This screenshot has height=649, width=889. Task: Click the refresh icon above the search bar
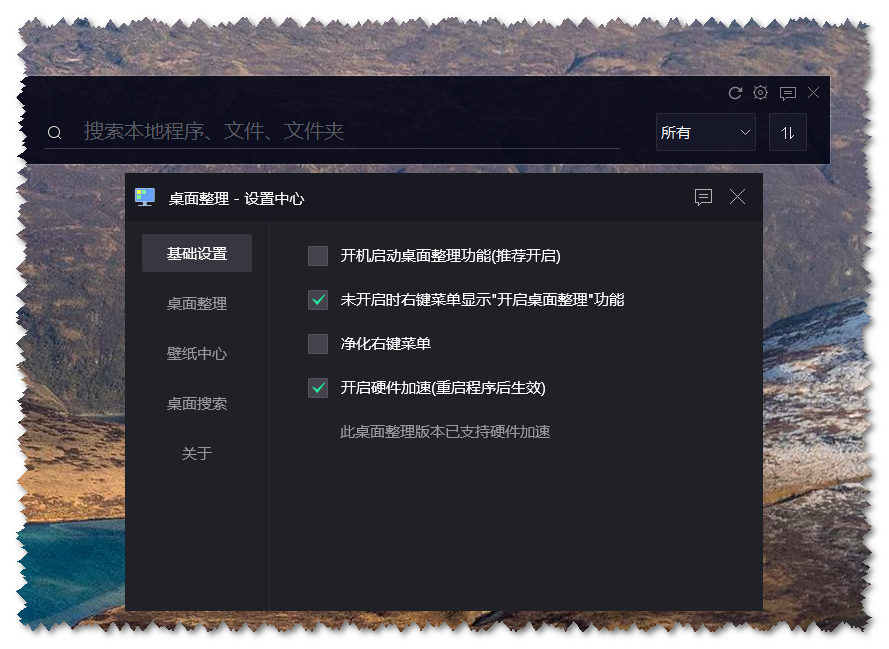tap(735, 93)
